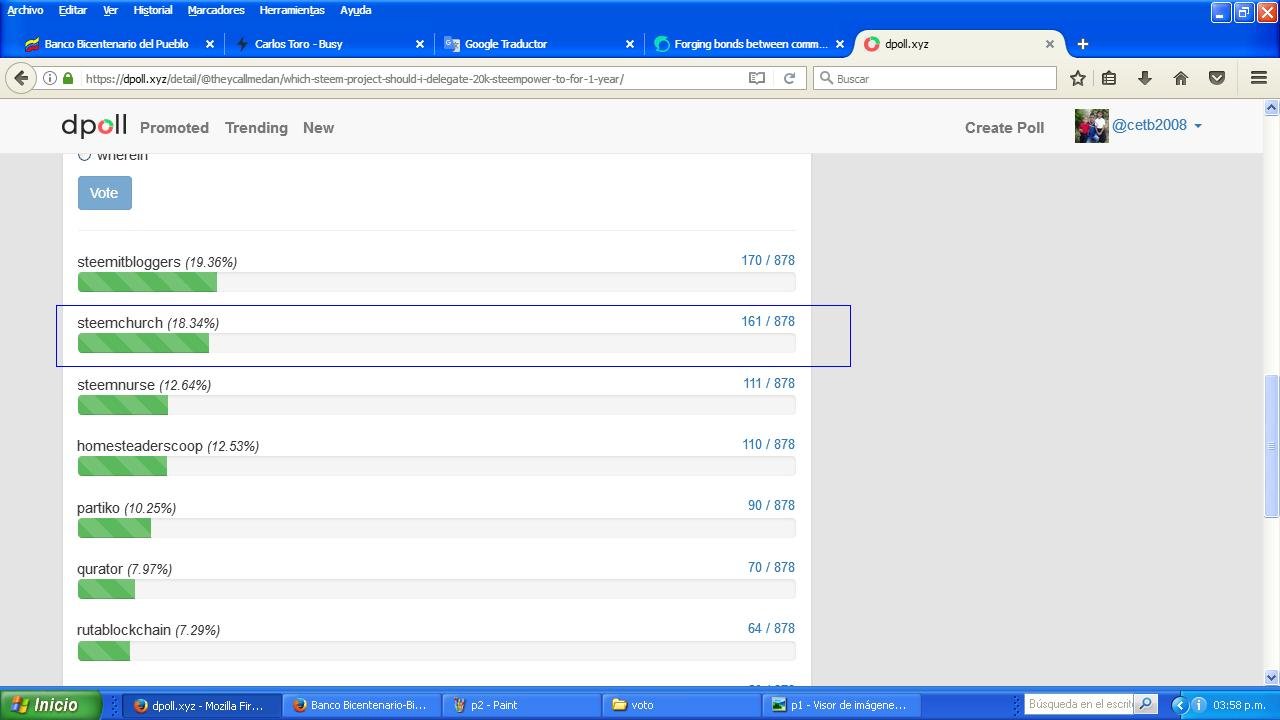
Task: Select the wherein radio option
Action: [x=84, y=155]
